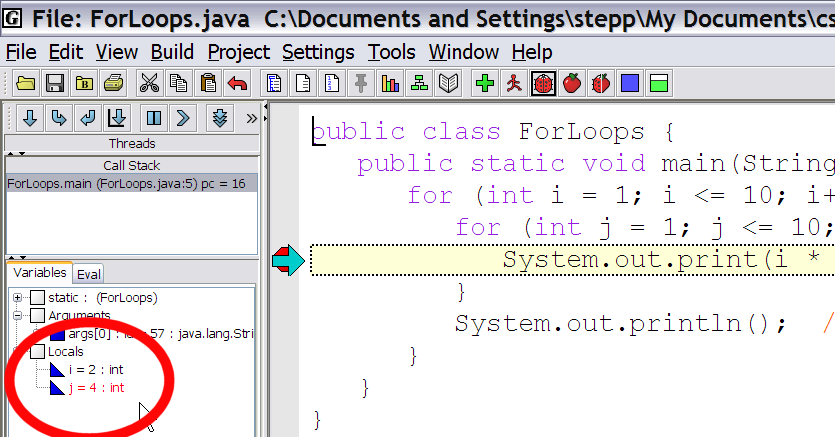Click the ladybug Debug icon
The width and height of the screenshot is (835, 437).
coord(543,84)
